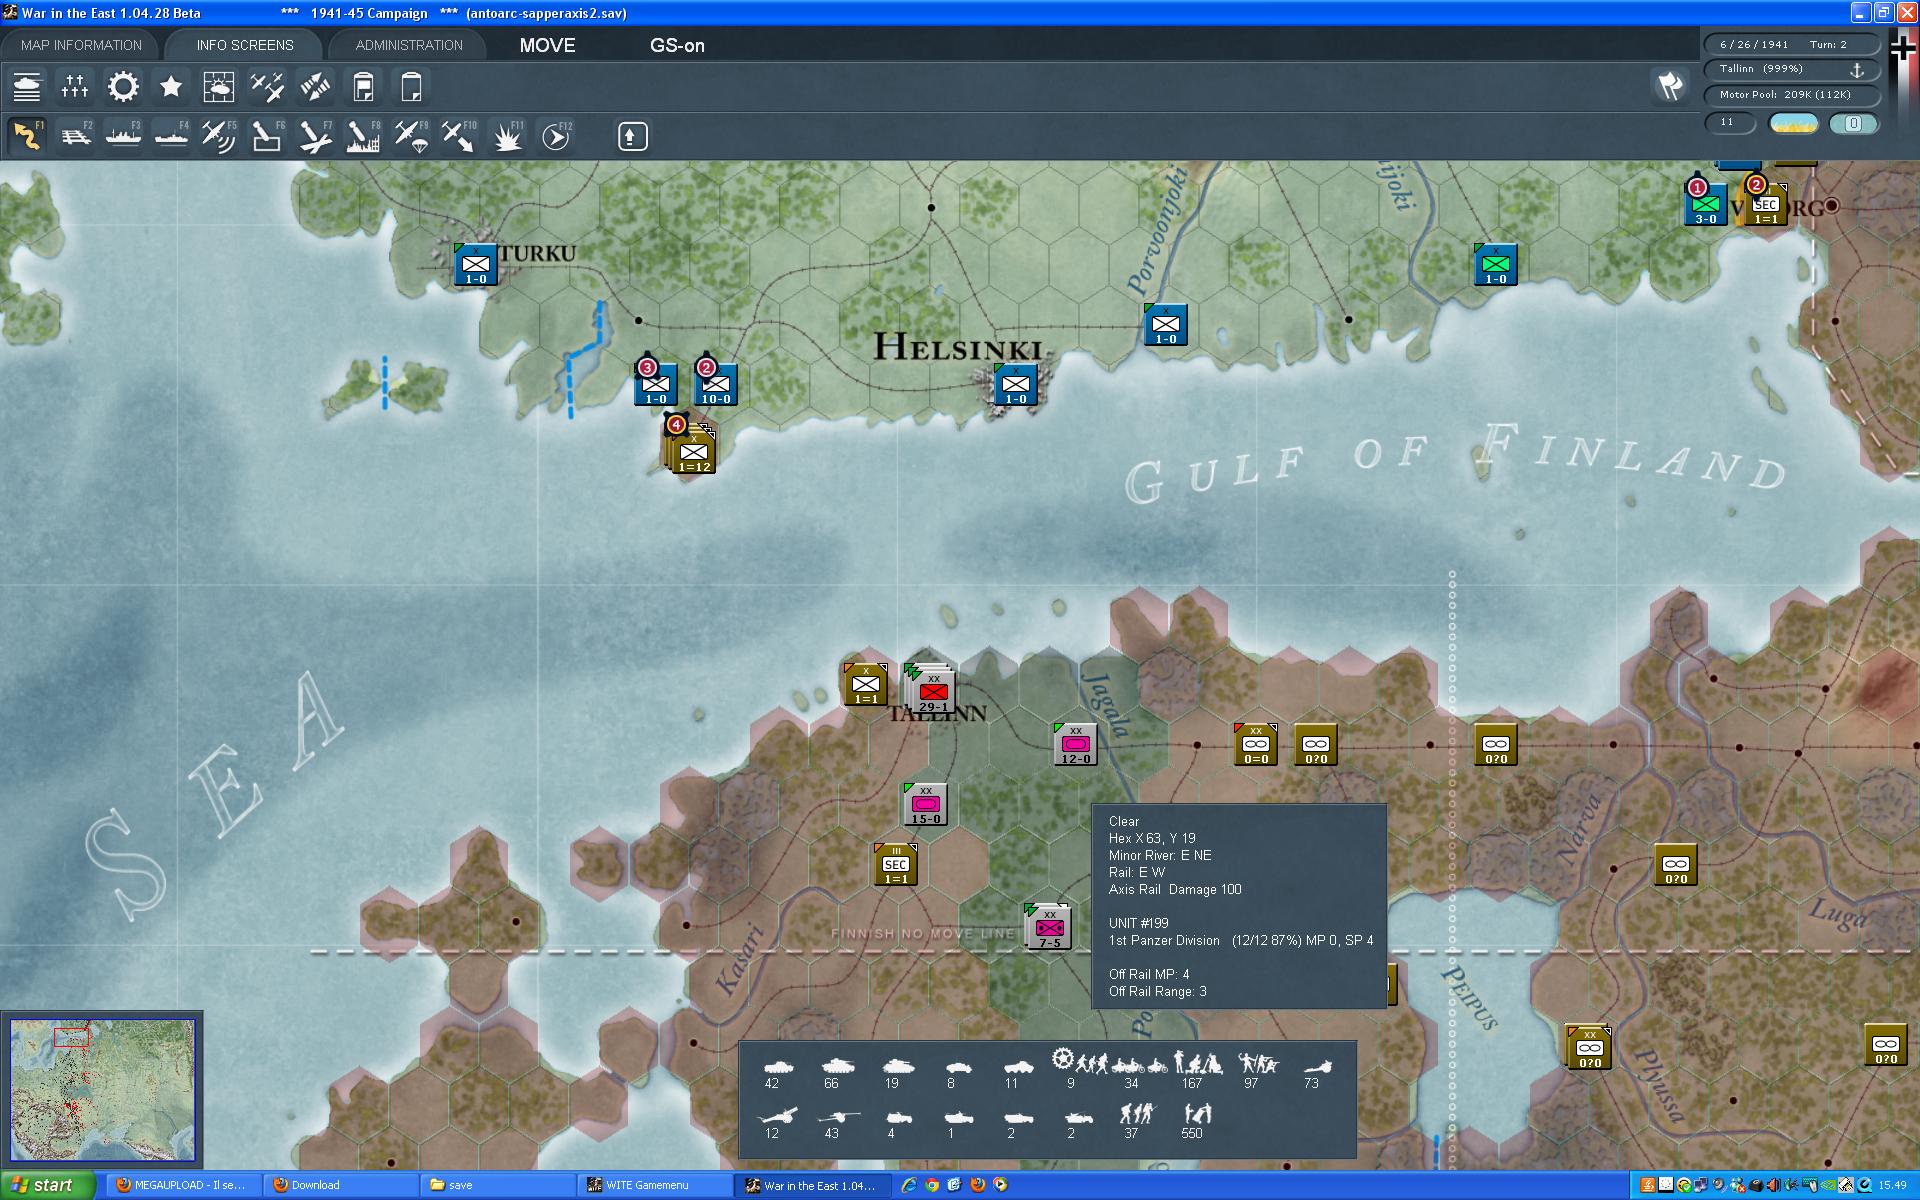The height and width of the screenshot is (1200, 1920).
Task: Select F6 bomb unit mode
Action: 267,136
